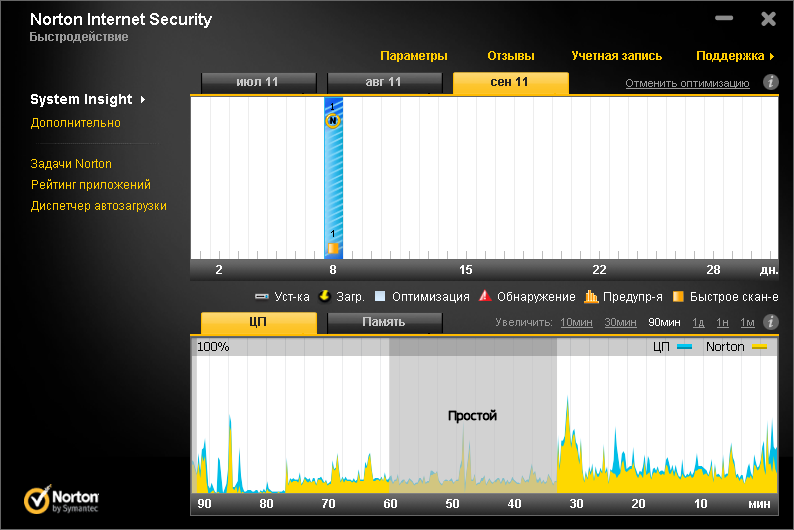This screenshot has height=530, width=794.
Task: Select the сен 11 month tab
Action: [x=510, y=83]
